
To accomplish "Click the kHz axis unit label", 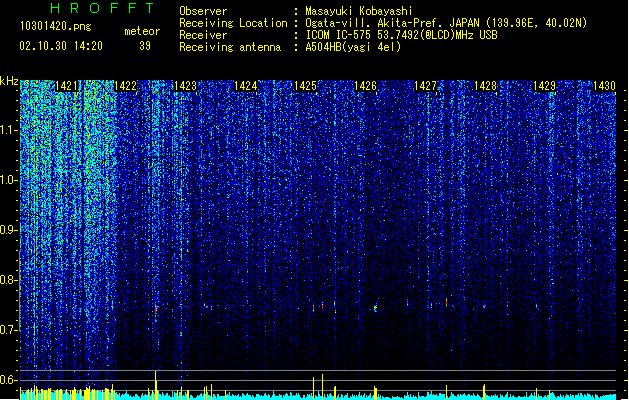I will coord(9,81).
